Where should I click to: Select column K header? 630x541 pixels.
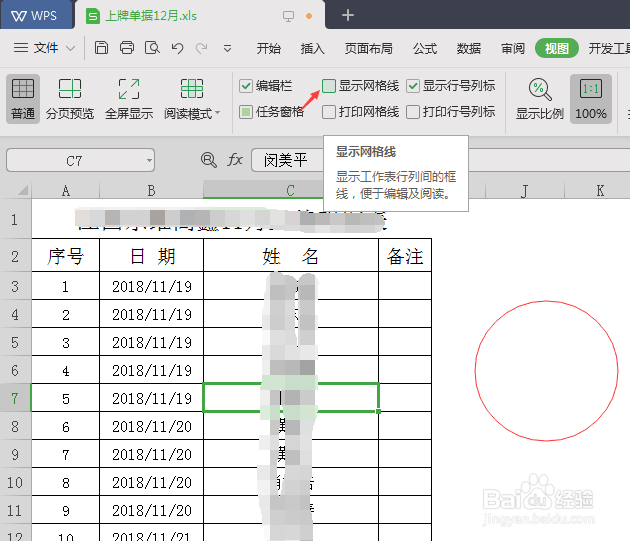click(x=598, y=190)
